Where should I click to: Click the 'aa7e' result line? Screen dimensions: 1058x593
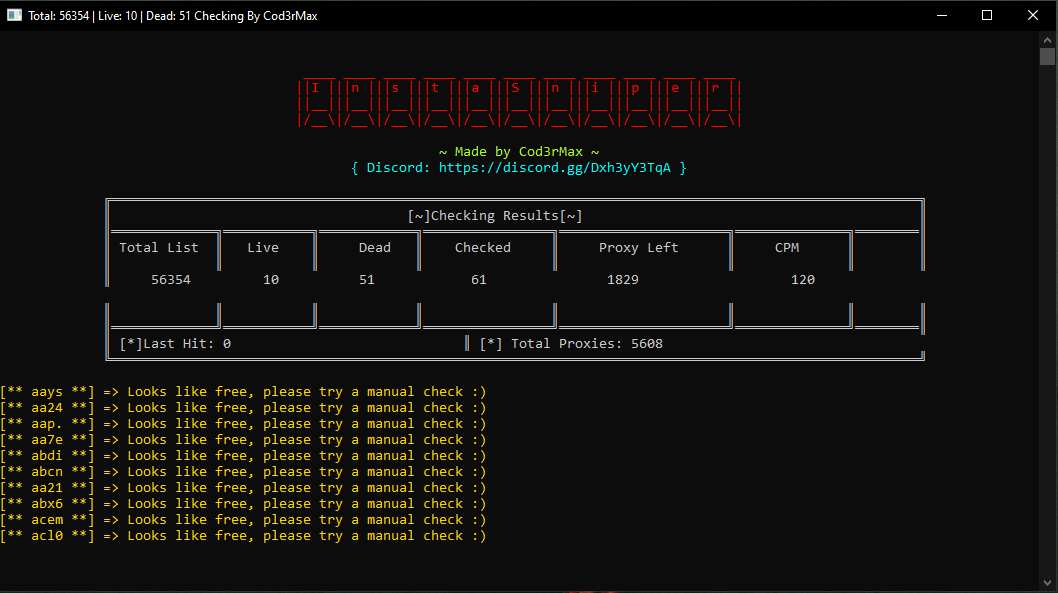243,440
